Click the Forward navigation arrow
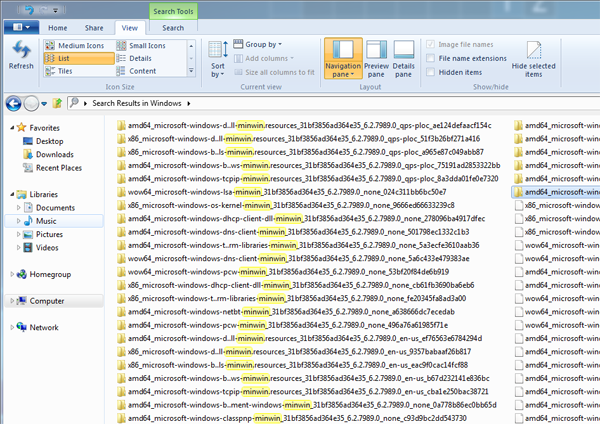The height and width of the screenshot is (424, 600). coord(31,103)
